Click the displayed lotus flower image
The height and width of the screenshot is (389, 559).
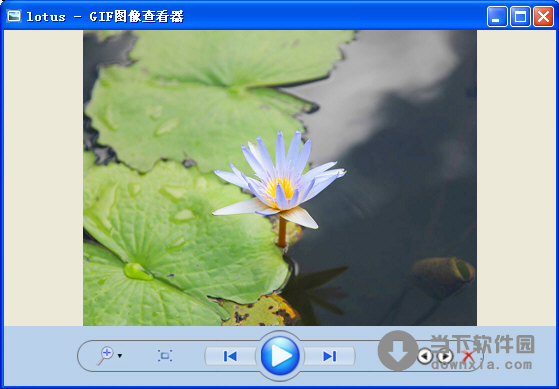(280, 178)
